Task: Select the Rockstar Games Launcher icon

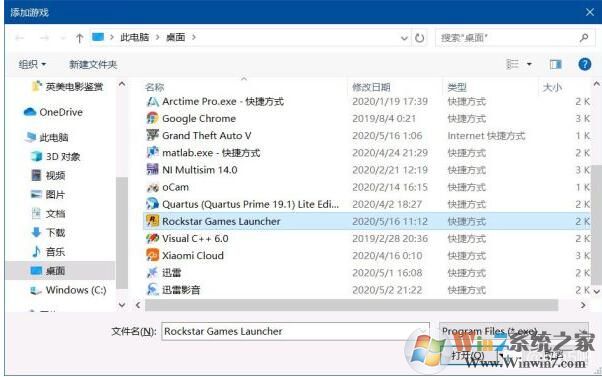Action: point(152,221)
